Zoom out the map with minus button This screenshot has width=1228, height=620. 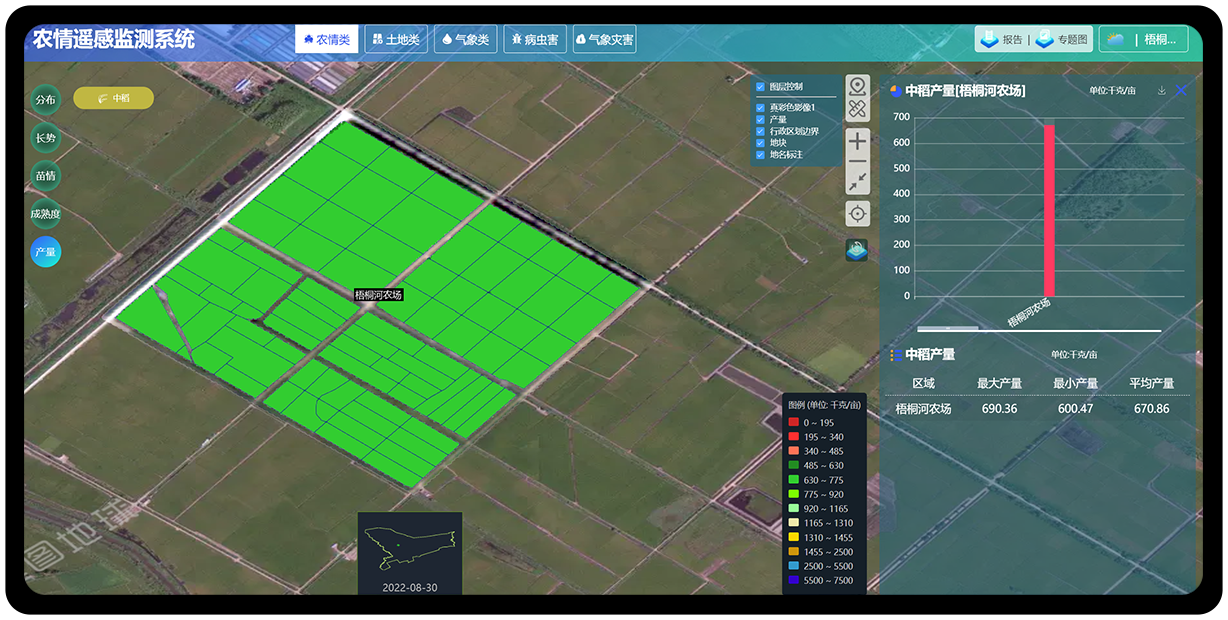(858, 162)
